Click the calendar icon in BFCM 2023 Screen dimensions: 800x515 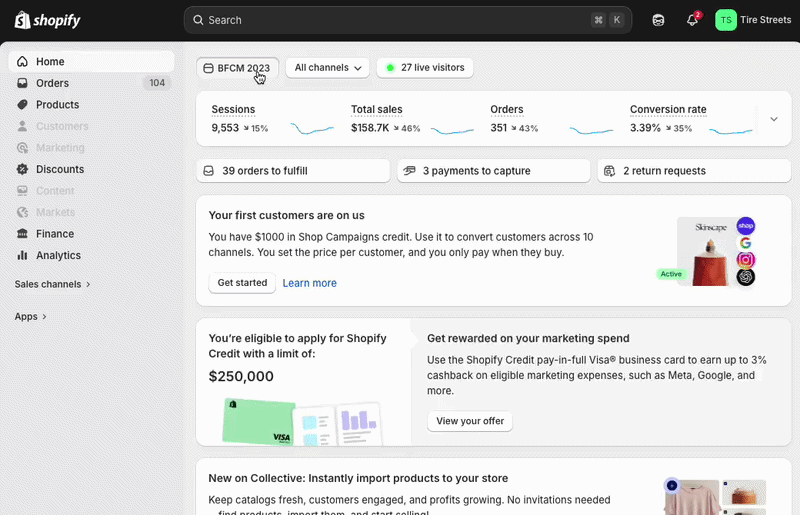pos(208,68)
